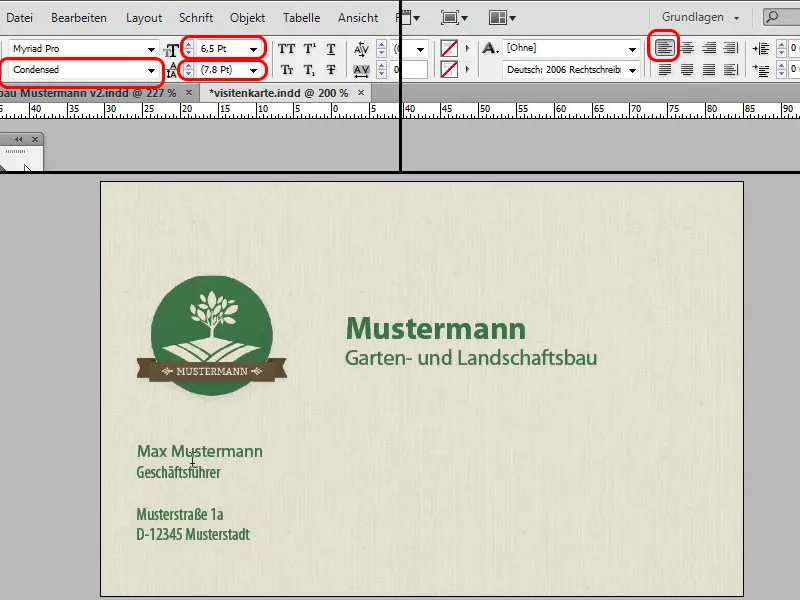Expand the stroke color options arrow
800x600 pixels.
[x=467, y=69]
